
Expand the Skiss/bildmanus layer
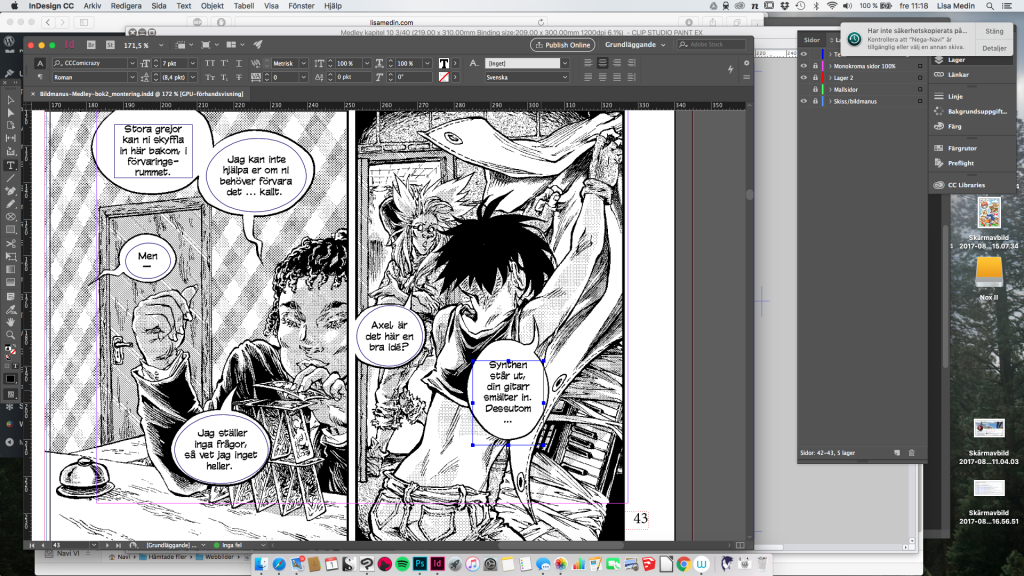point(830,101)
